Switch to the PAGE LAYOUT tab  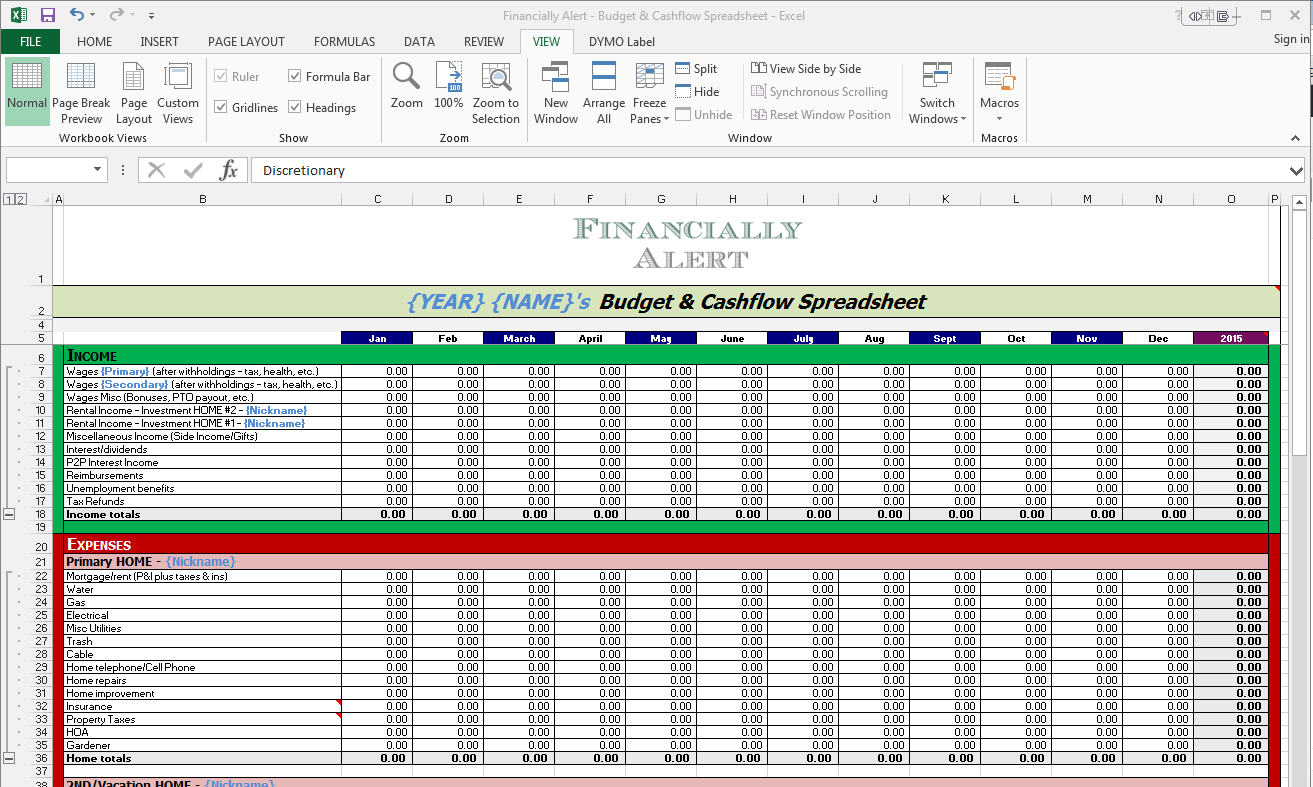click(x=246, y=42)
